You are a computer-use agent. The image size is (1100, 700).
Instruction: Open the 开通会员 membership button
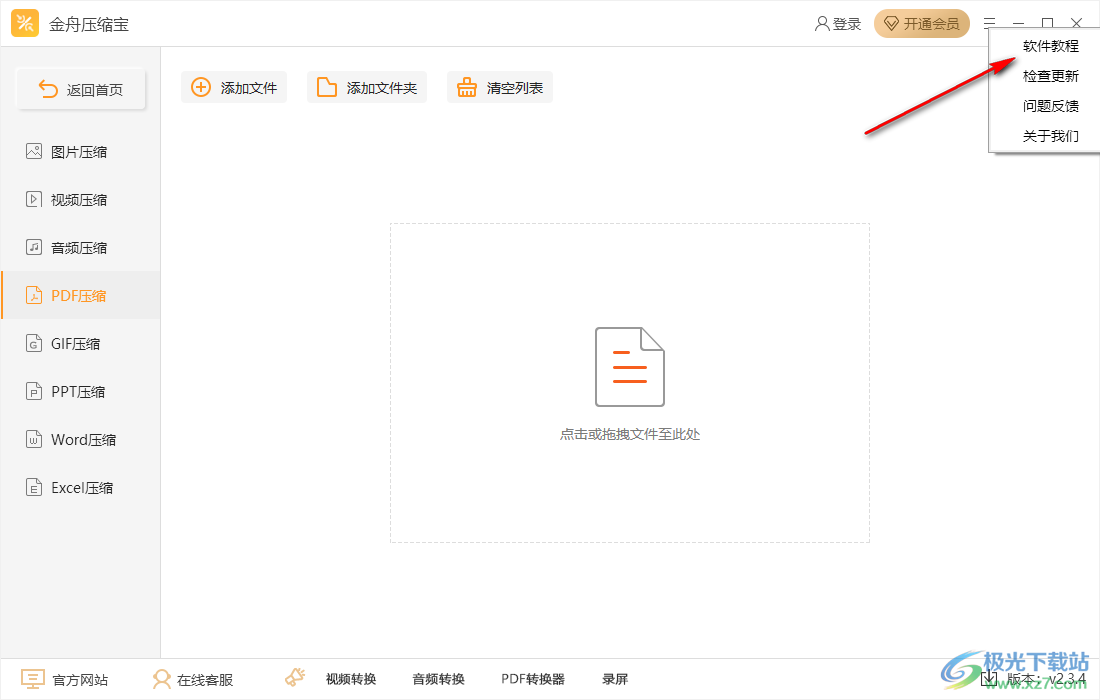point(921,24)
